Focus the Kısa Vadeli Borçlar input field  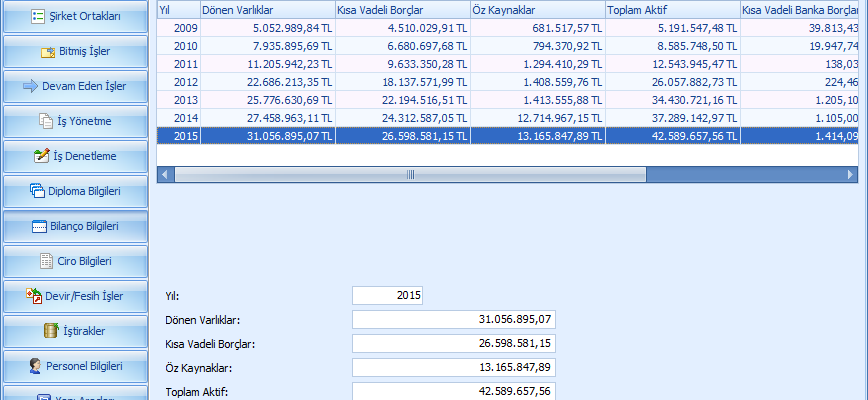coord(455,344)
